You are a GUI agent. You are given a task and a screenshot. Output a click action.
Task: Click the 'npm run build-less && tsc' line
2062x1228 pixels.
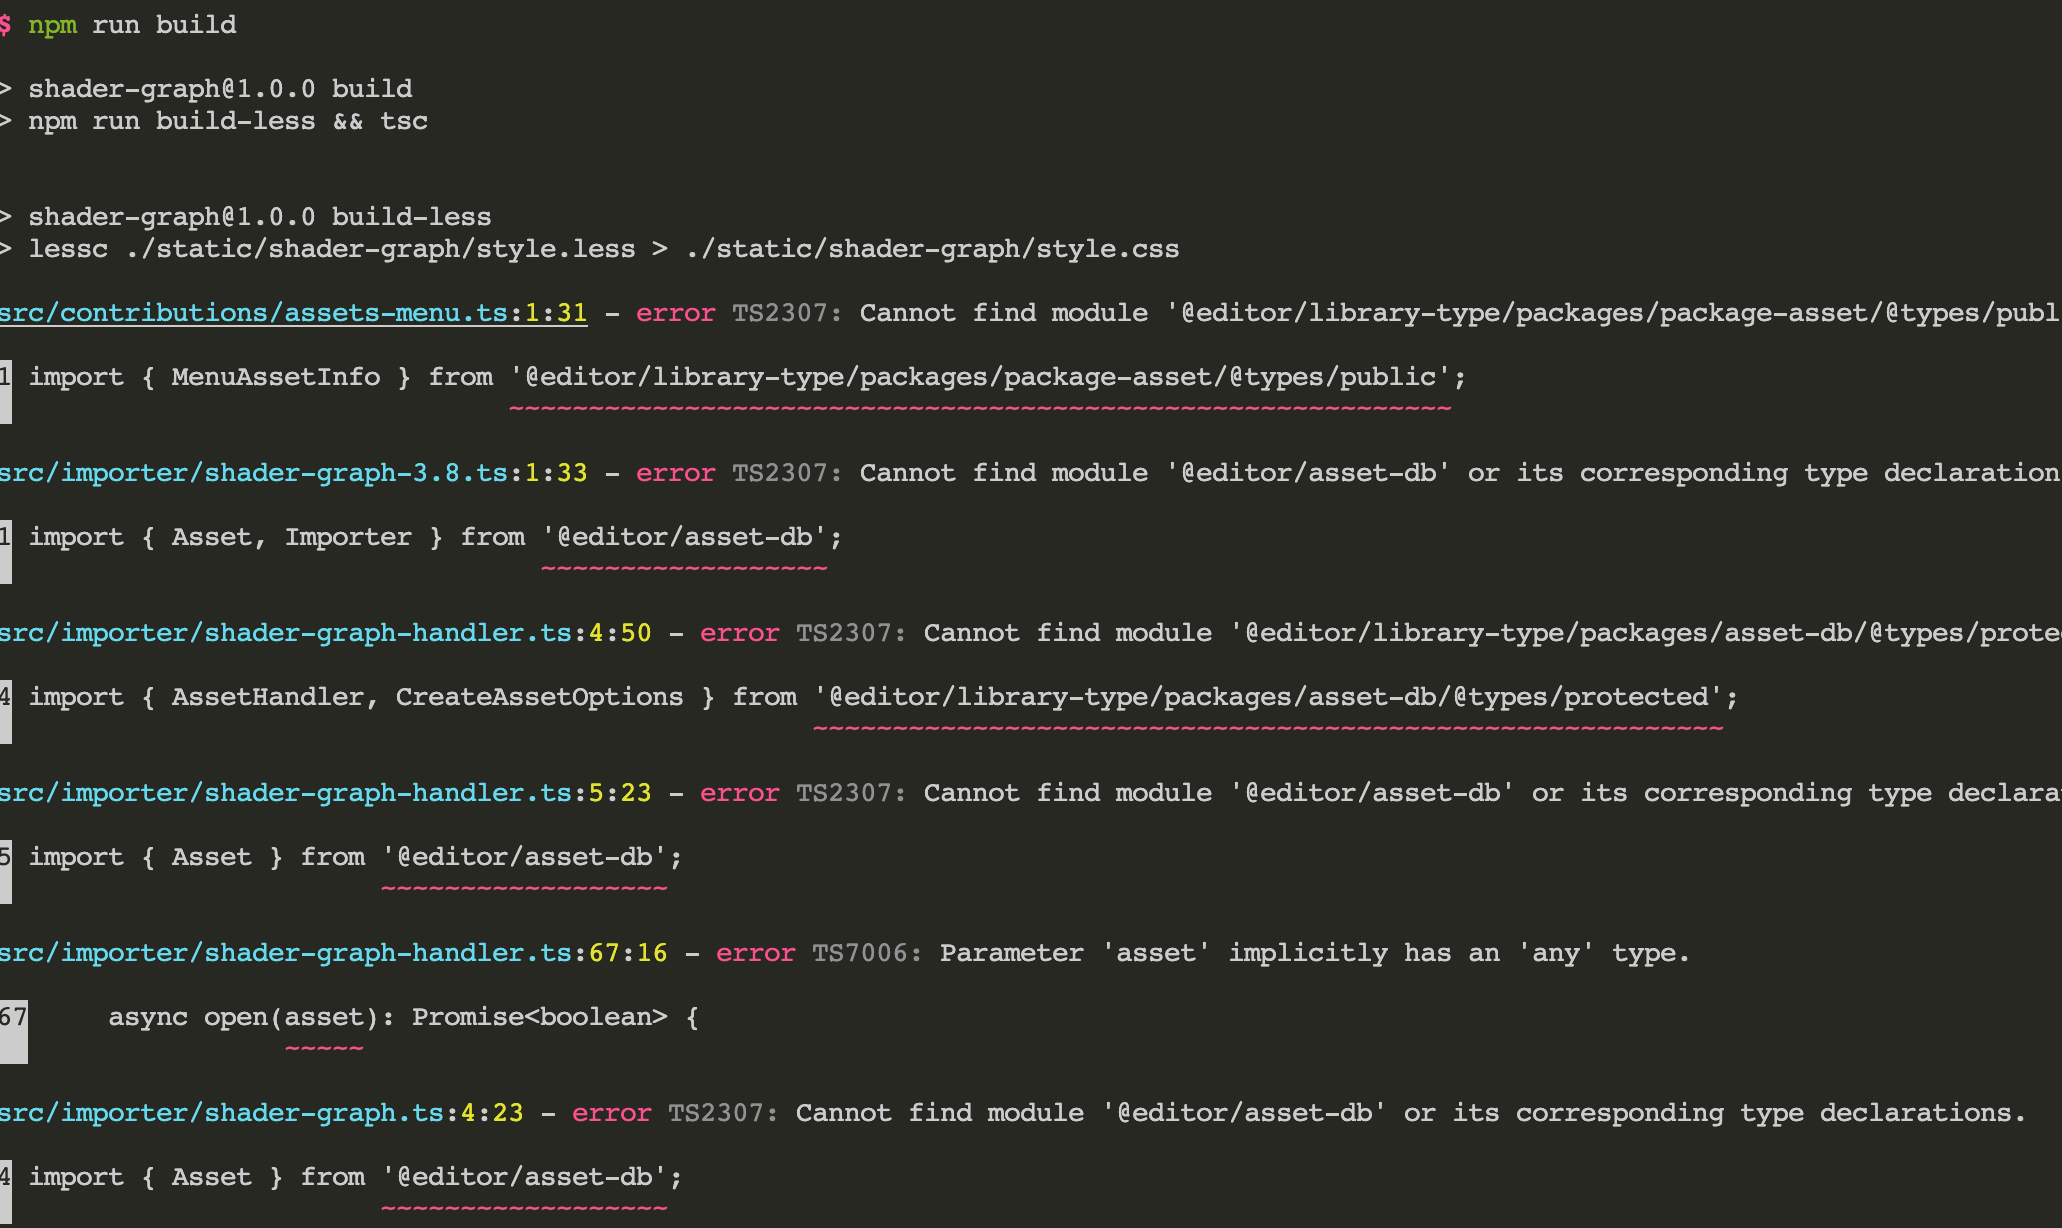click(x=228, y=121)
